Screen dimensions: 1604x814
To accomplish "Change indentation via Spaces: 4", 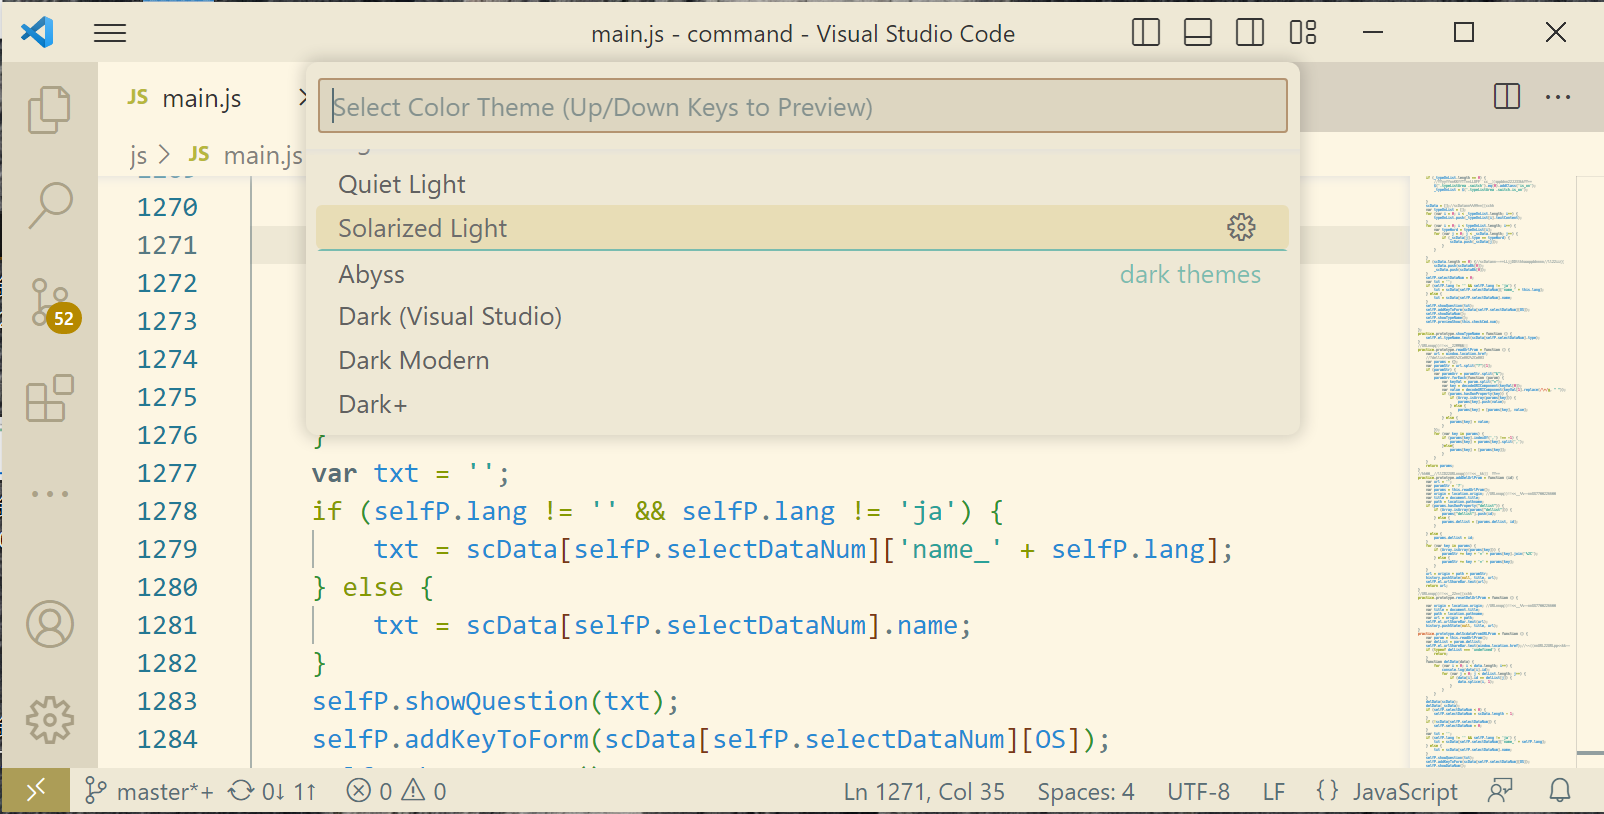I will tap(1086, 791).
